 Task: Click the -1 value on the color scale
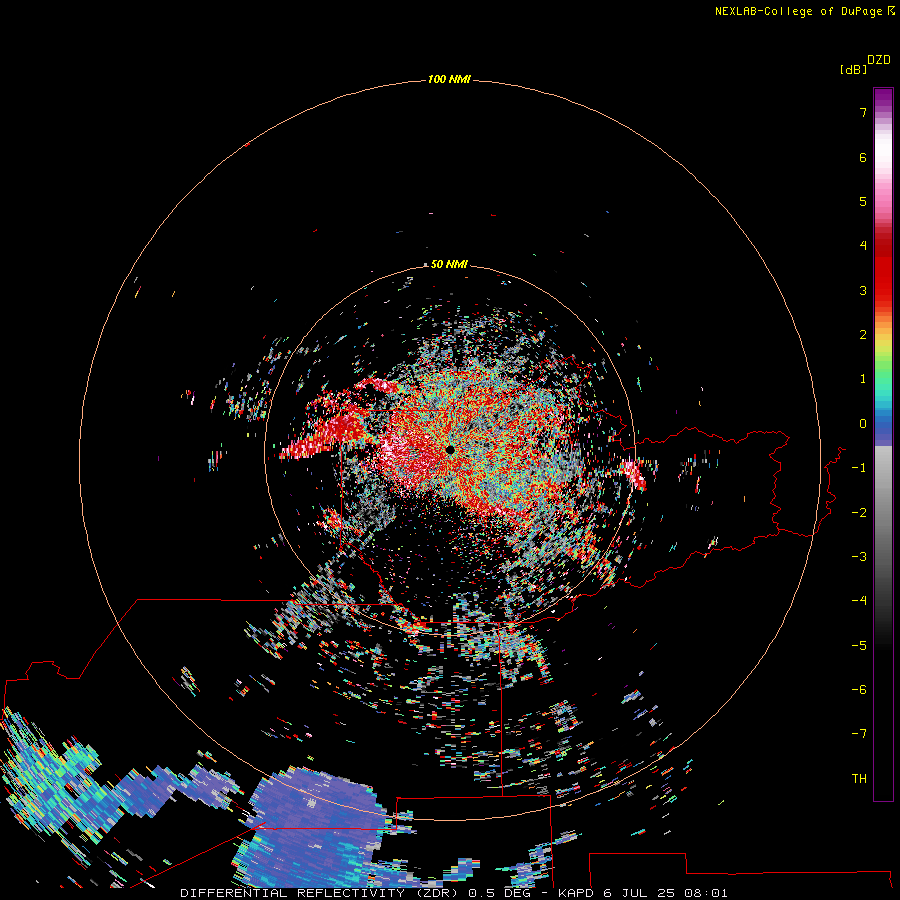[859, 468]
